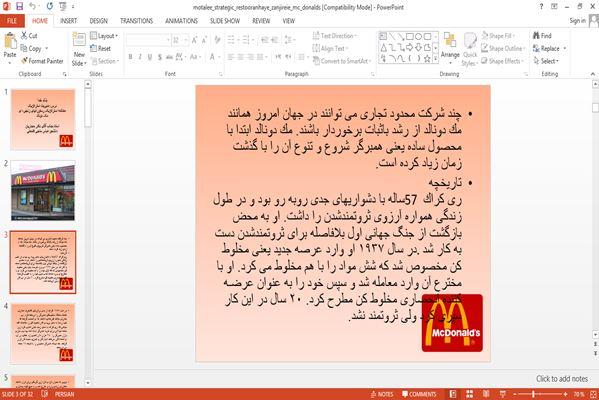Open the font size dropdown
599x400 pixels.
click(186, 40)
